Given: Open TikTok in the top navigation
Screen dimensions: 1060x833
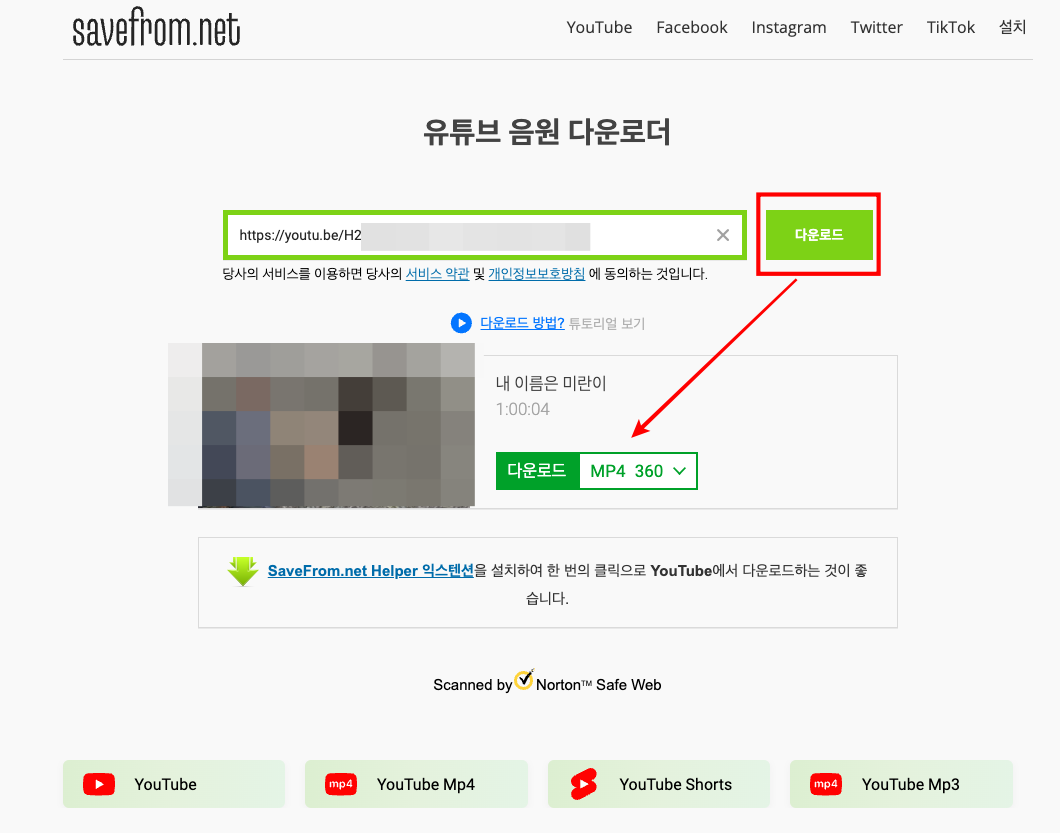Looking at the screenshot, I should [950, 28].
